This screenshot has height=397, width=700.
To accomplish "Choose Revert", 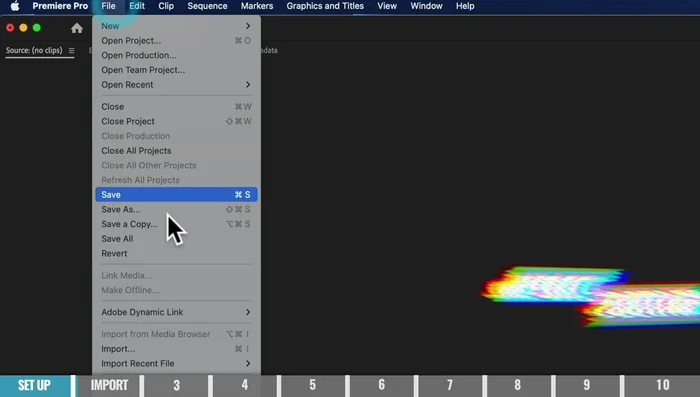I will pos(176,254).
